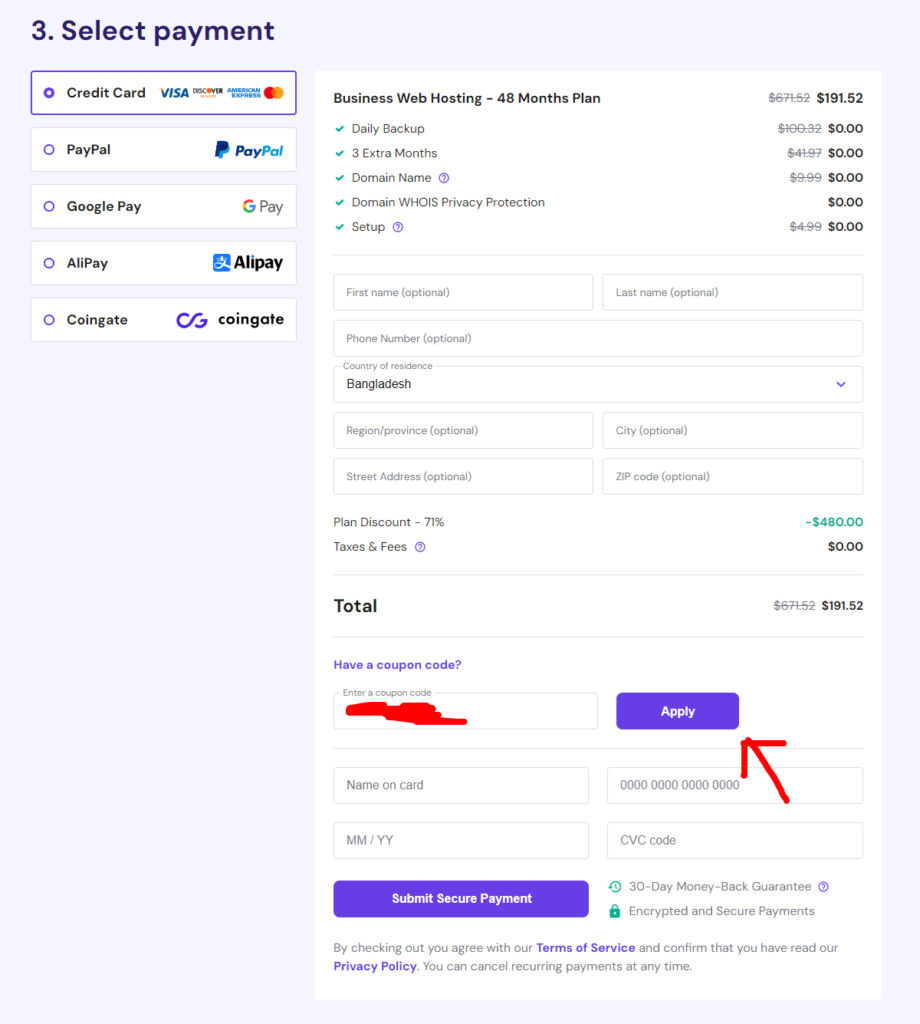
Task: Click the Name on card field
Action: pos(461,786)
